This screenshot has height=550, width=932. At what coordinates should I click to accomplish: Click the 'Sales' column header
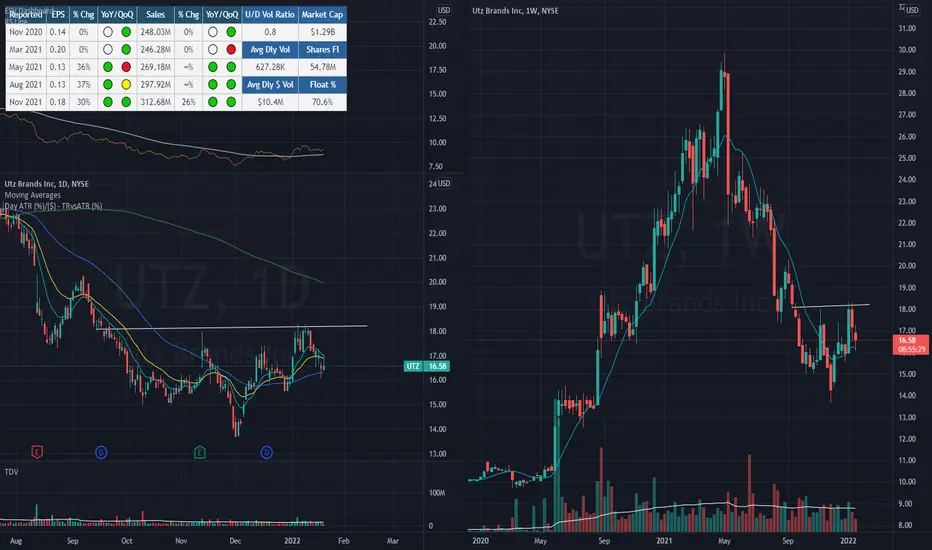tap(156, 14)
